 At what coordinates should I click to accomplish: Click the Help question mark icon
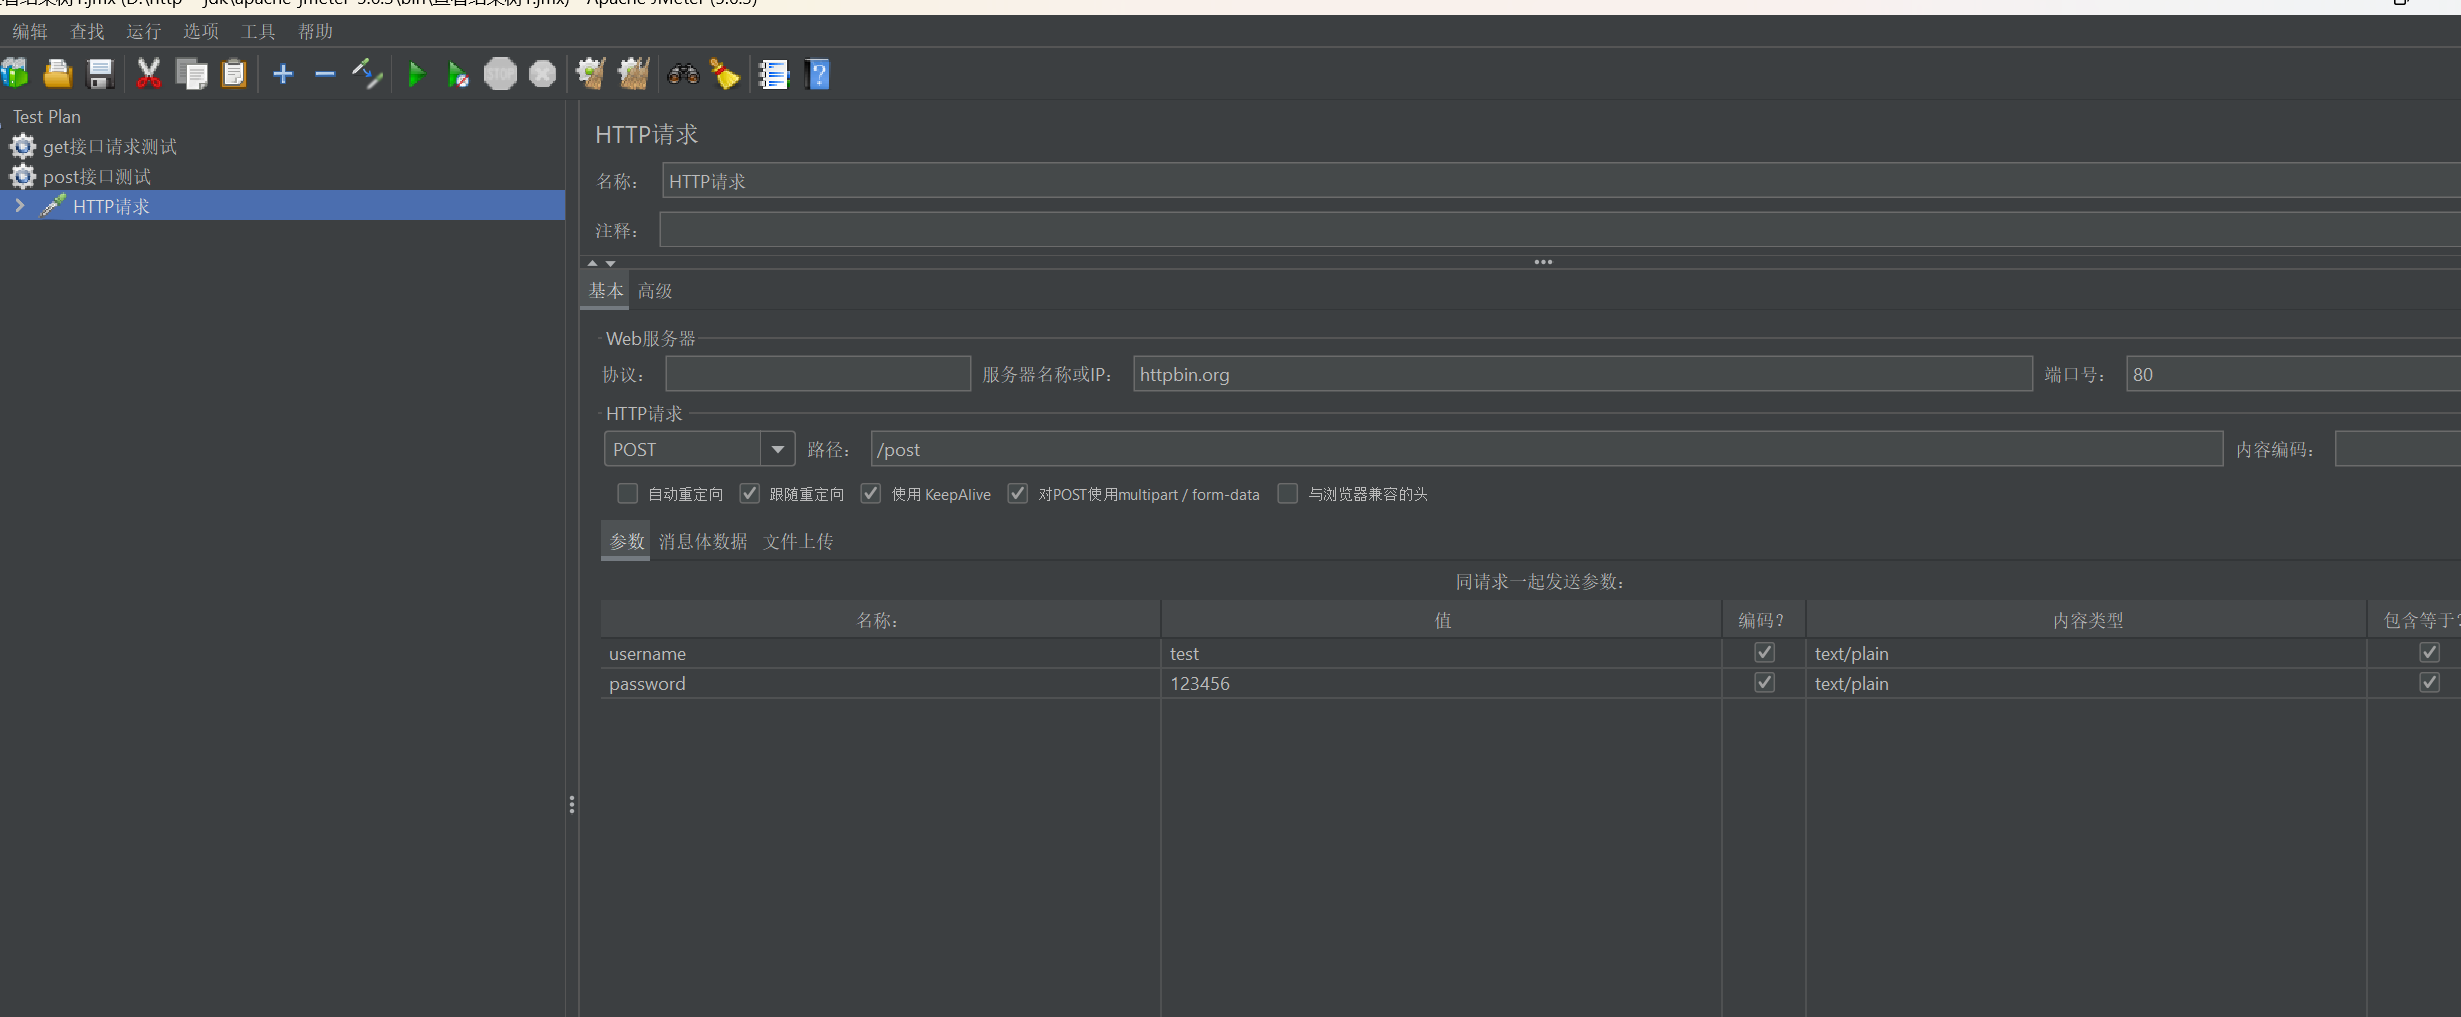817,74
